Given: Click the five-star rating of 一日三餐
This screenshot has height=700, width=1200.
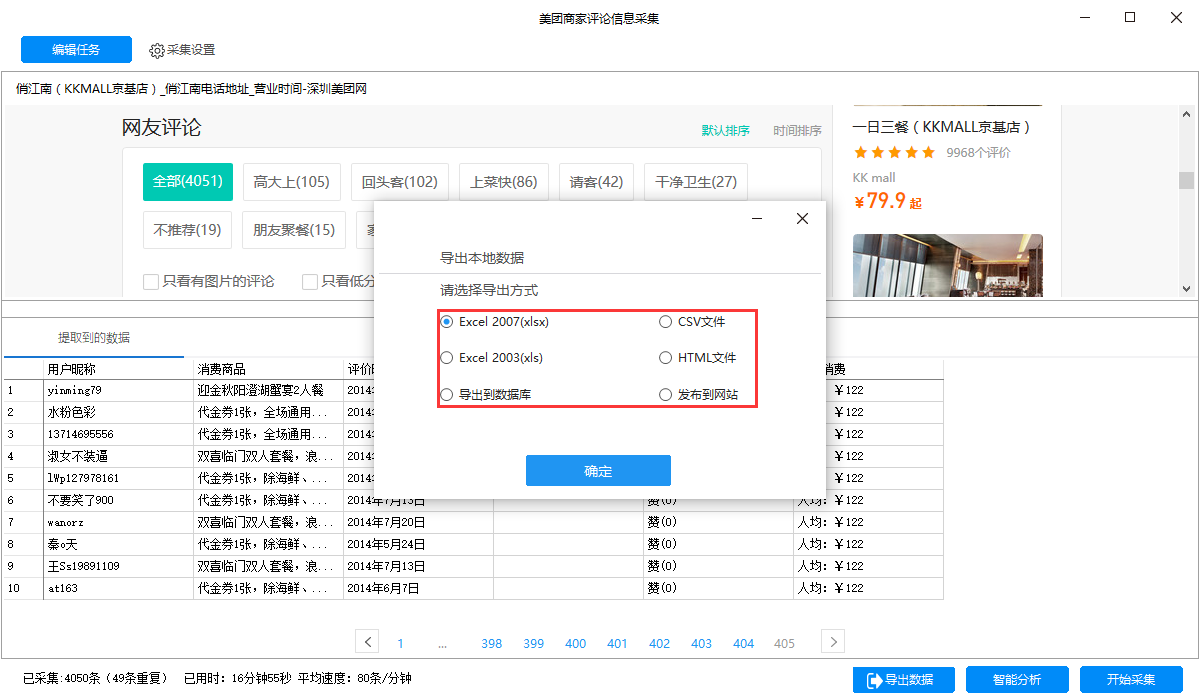Looking at the screenshot, I should [x=894, y=153].
